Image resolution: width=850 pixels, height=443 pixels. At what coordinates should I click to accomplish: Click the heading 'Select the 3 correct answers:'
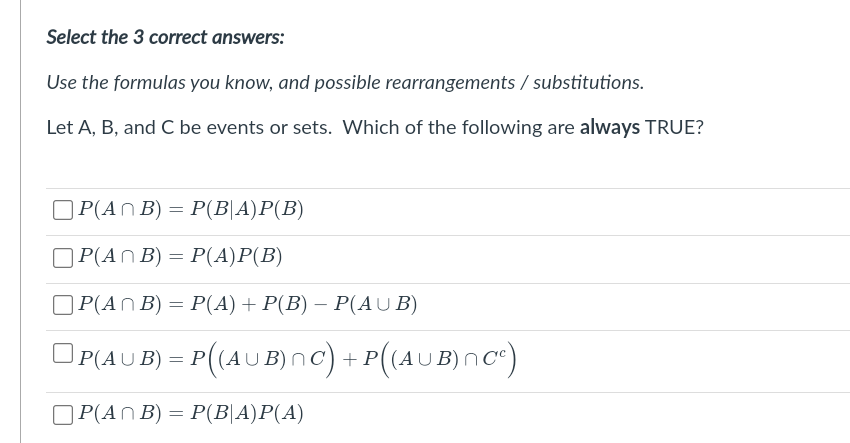[x=165, y=37]
